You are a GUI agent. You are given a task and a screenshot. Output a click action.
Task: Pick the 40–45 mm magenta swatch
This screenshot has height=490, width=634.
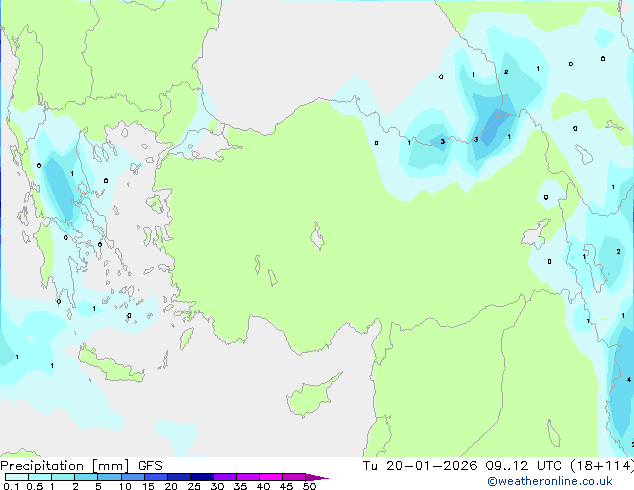271,477
